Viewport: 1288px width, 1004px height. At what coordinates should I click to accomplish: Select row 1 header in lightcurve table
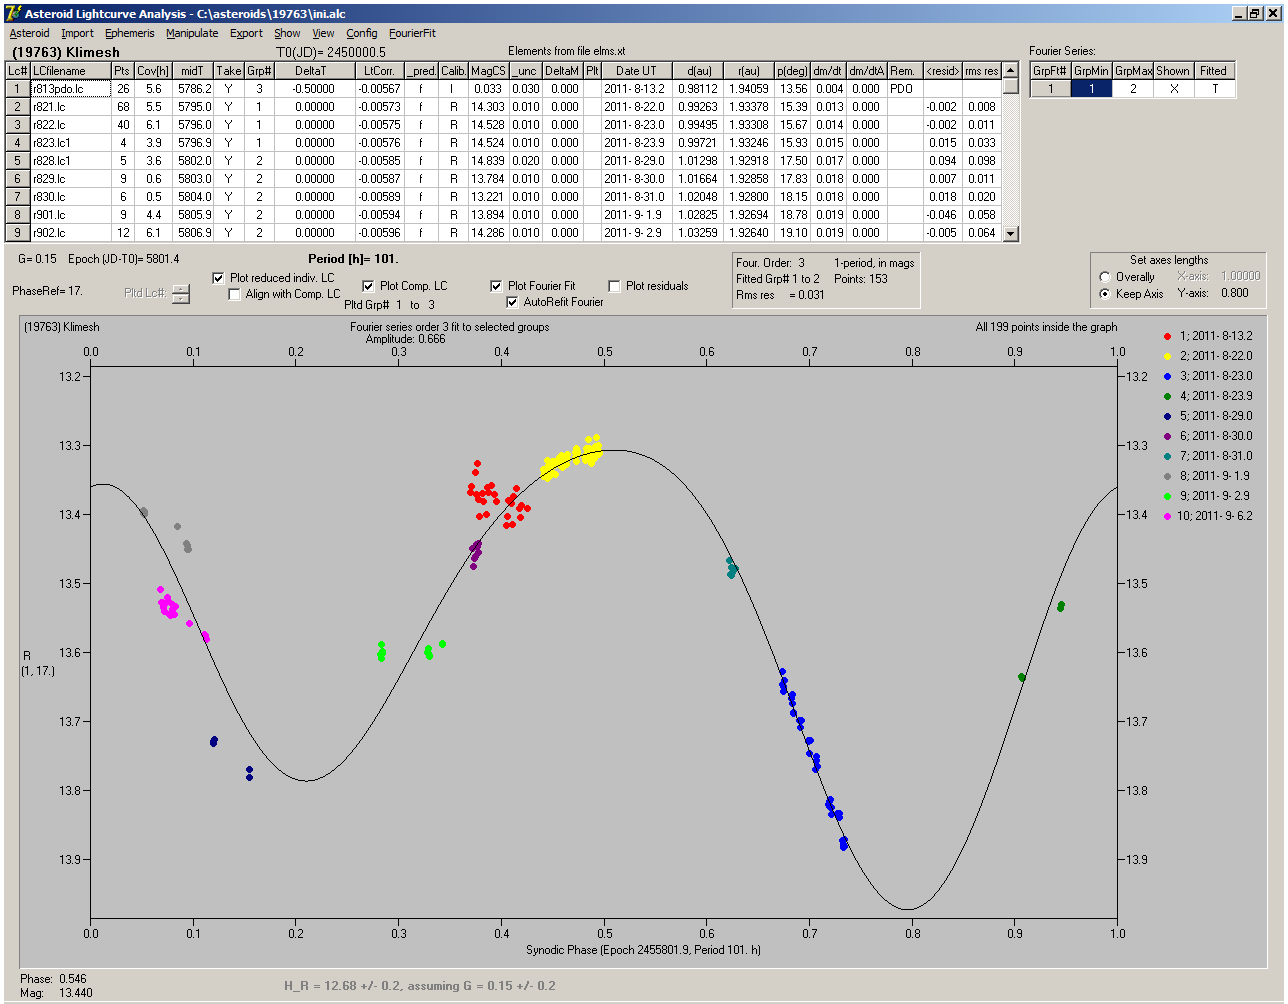[x=18, y=89]
